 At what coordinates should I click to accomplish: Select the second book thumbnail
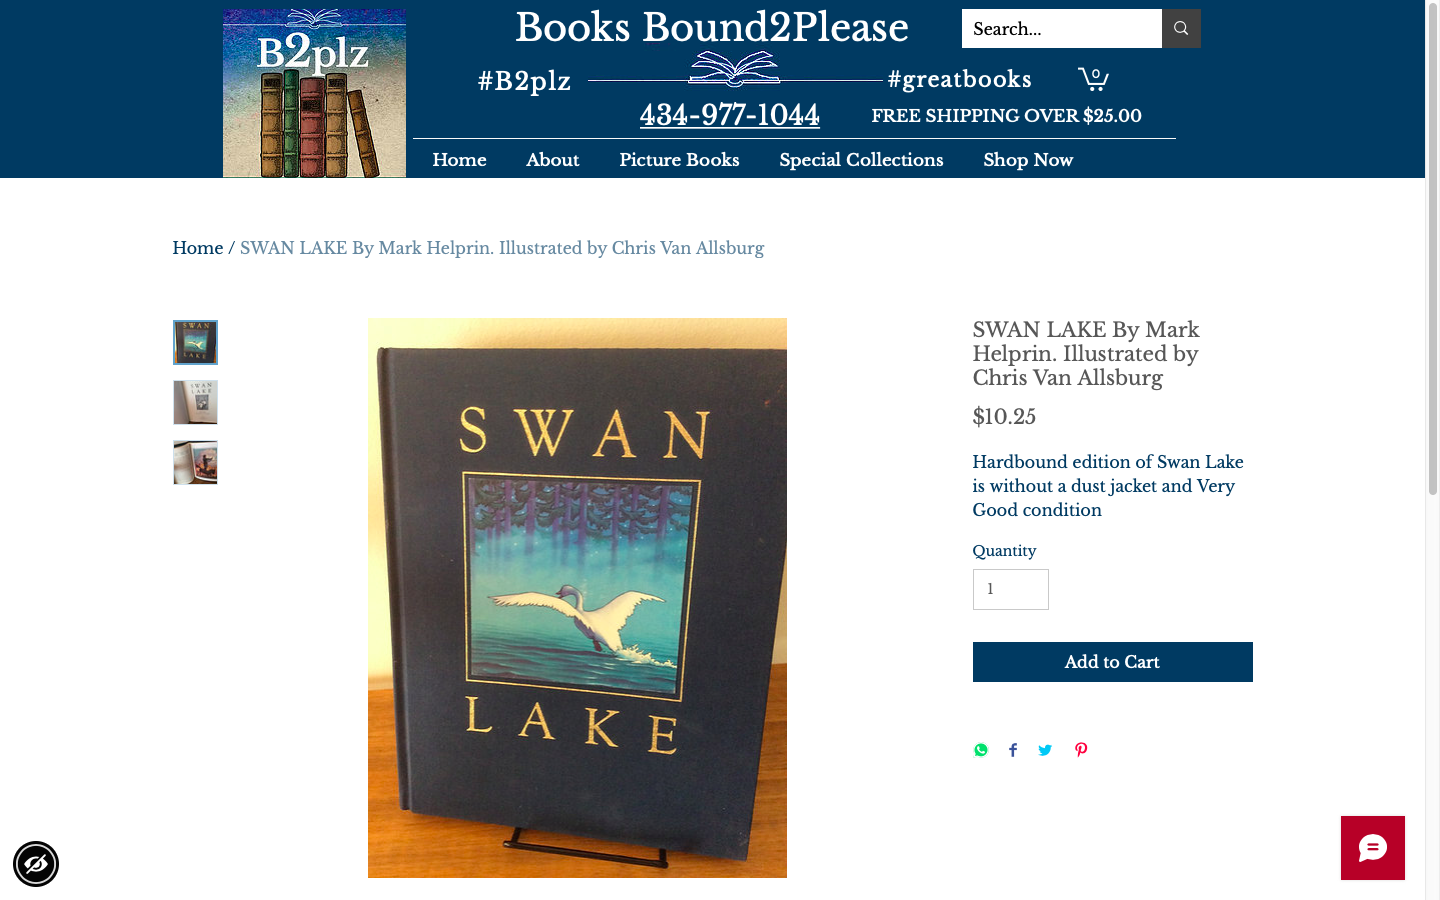pos(195,402)
